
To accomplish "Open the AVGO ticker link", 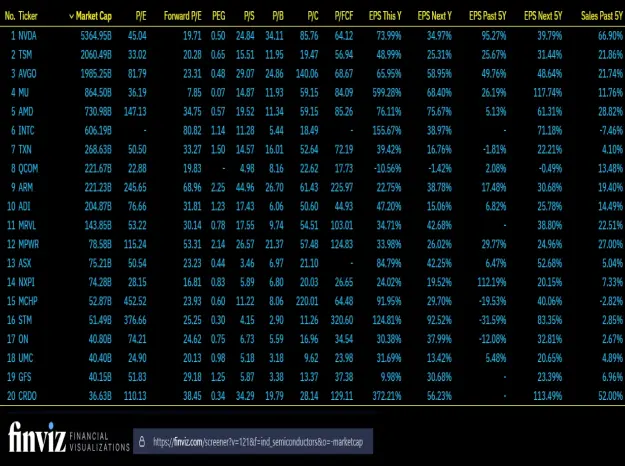I will coord(28,74).
